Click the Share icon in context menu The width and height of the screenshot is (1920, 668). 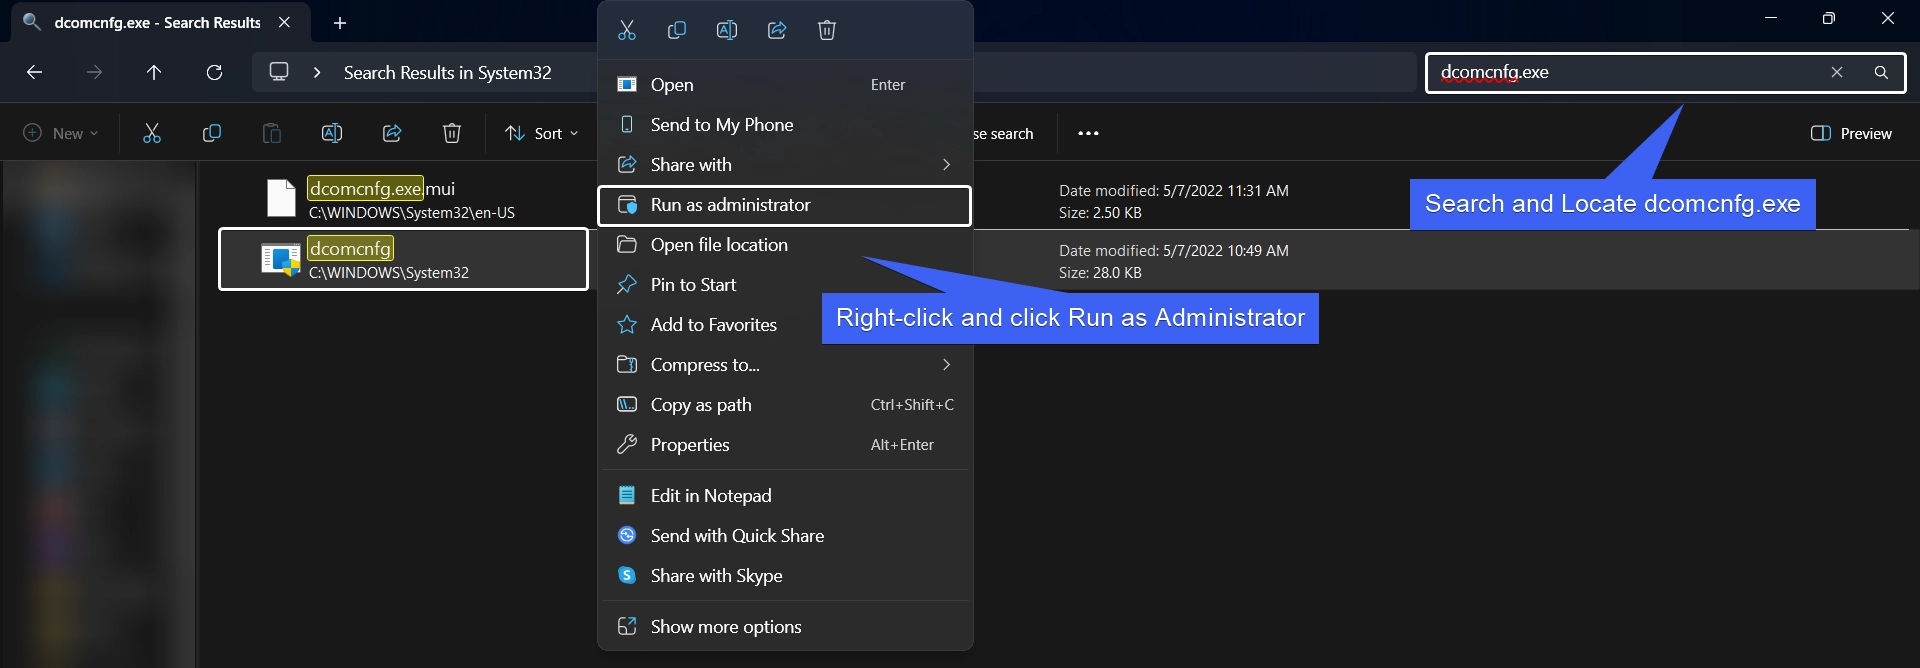777,30
